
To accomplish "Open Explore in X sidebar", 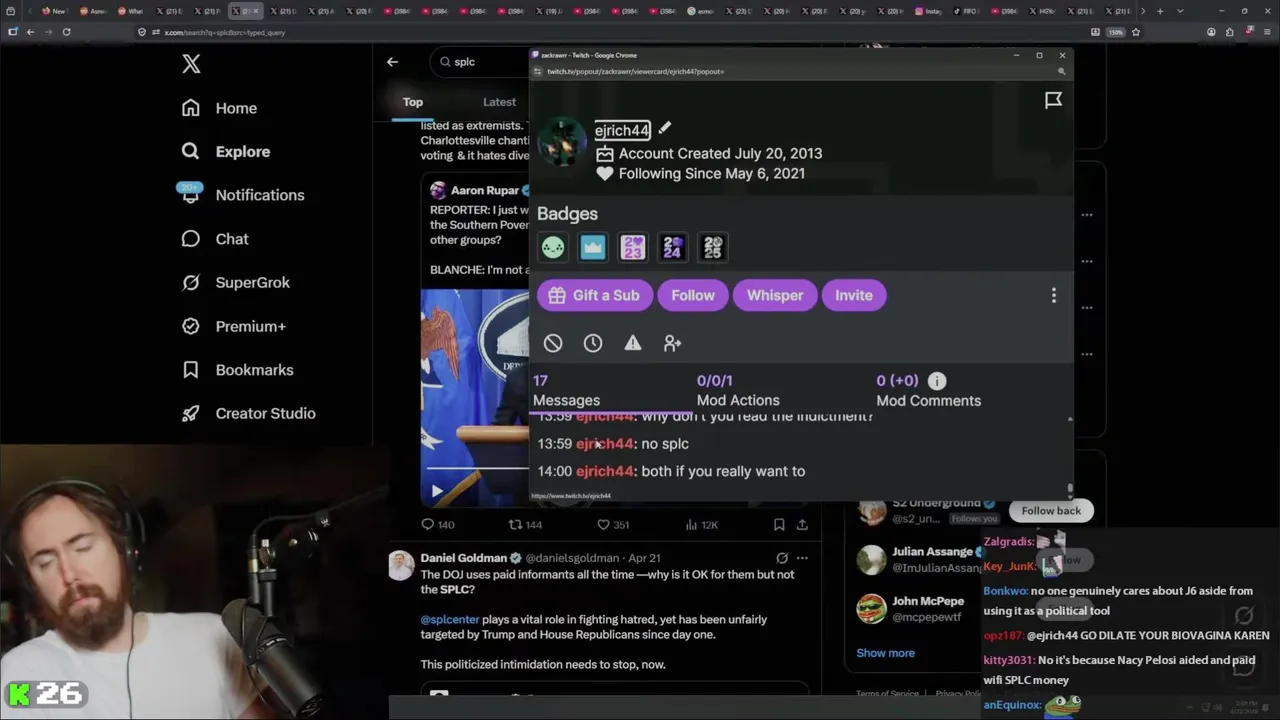I will [225, 151].
